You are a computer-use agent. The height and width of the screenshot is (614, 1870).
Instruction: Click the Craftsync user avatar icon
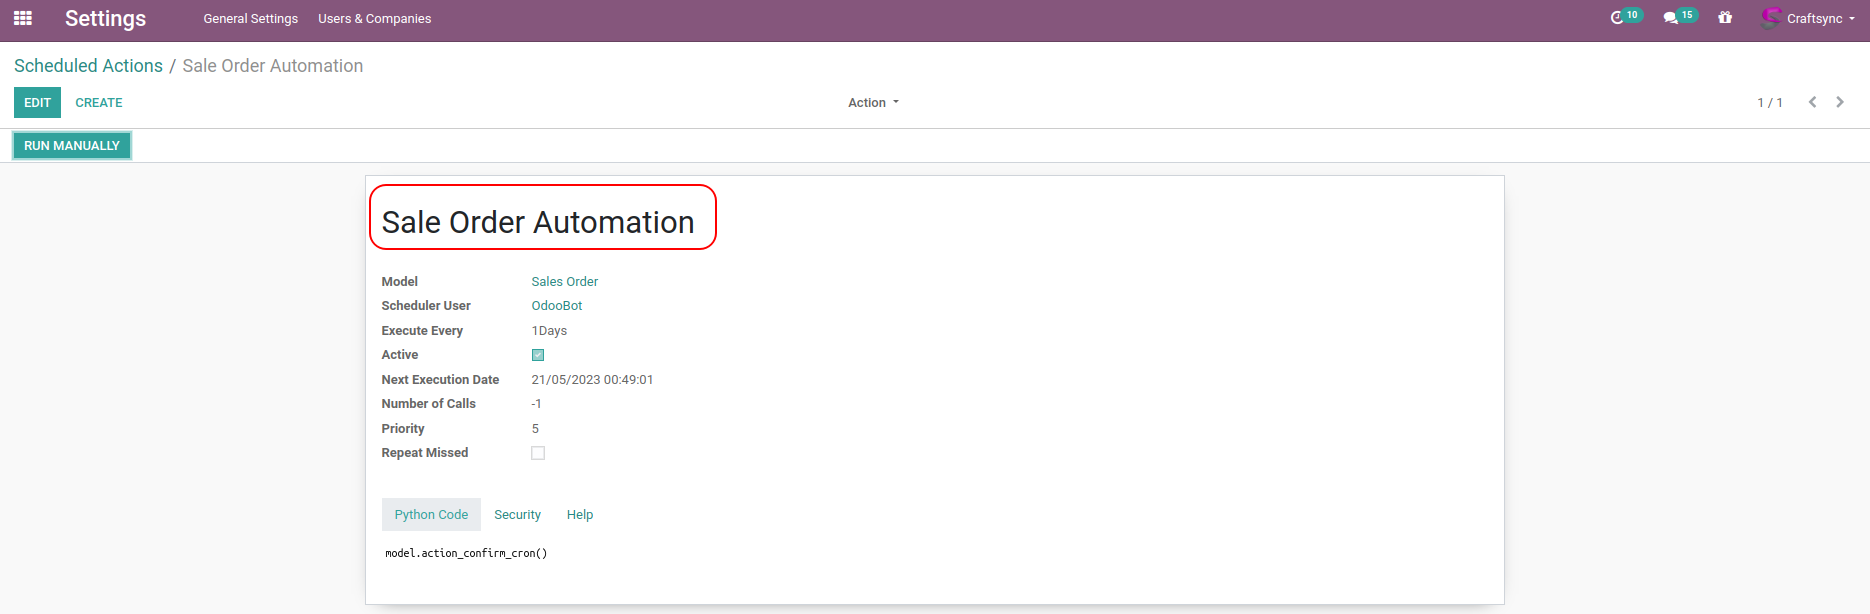coord(1771,18)
